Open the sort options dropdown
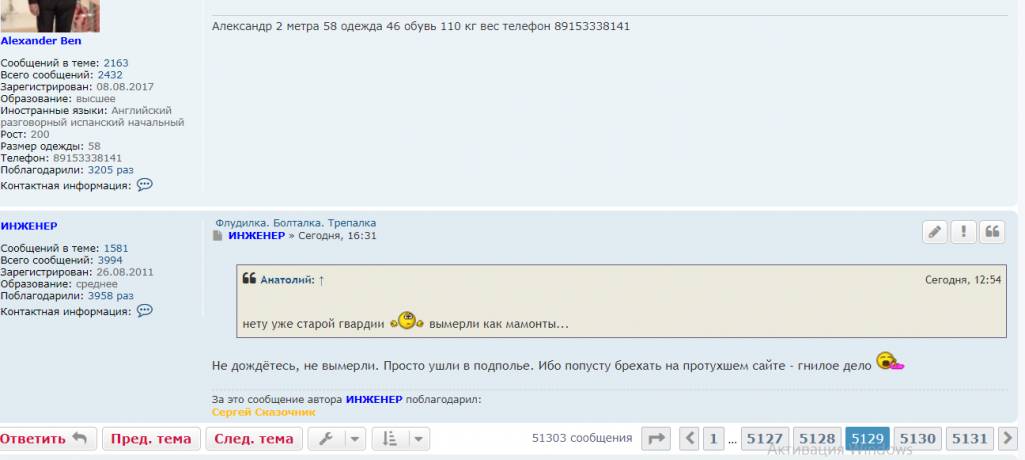 (401, 439)
